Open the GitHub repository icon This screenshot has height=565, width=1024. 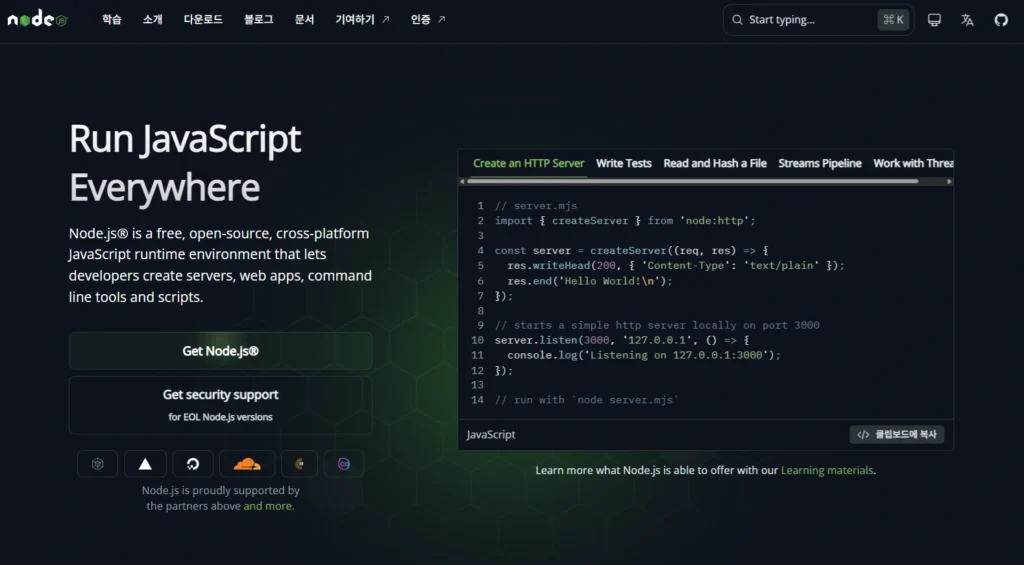point(1000,20)
